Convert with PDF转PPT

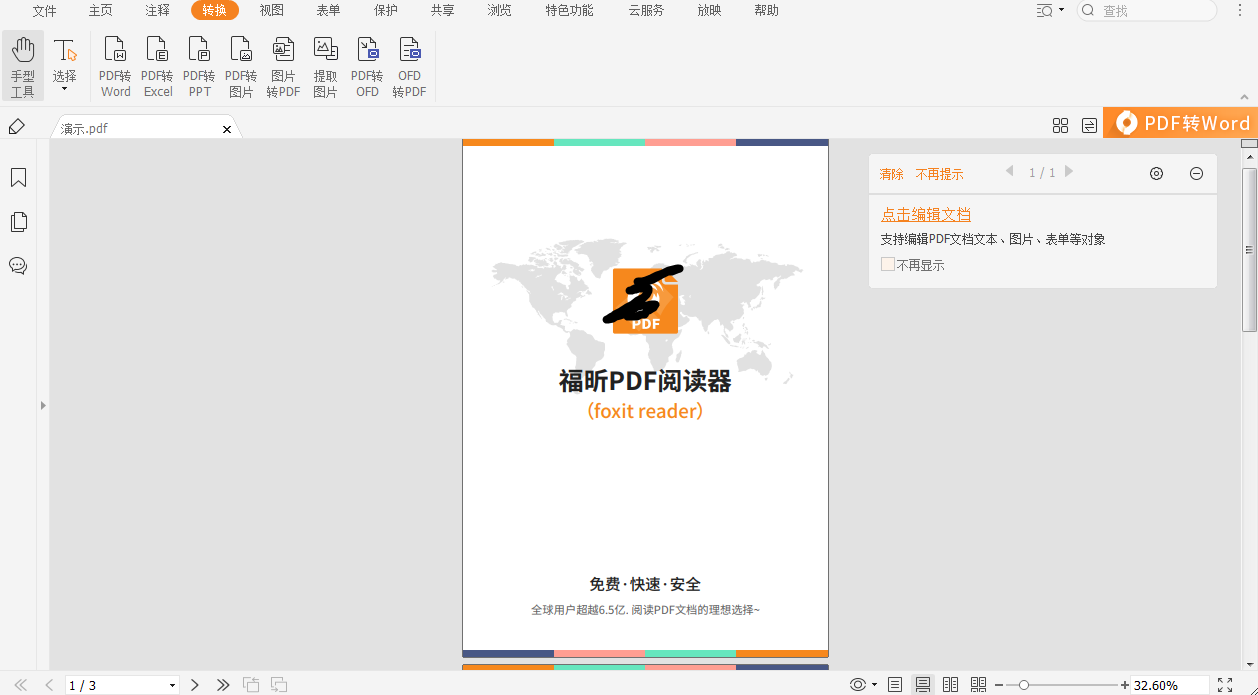[x=199, y=67]
